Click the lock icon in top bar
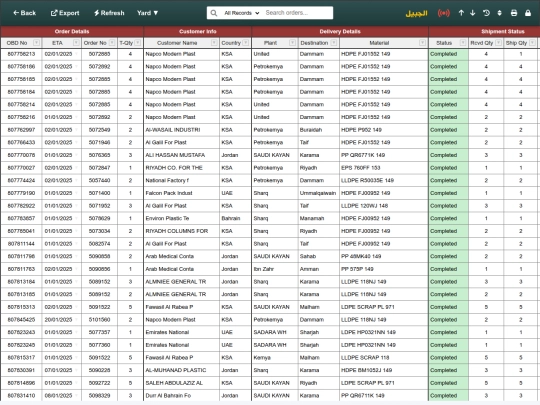The image size is (540, 405). pyautogui.click(x=528, y=13)
